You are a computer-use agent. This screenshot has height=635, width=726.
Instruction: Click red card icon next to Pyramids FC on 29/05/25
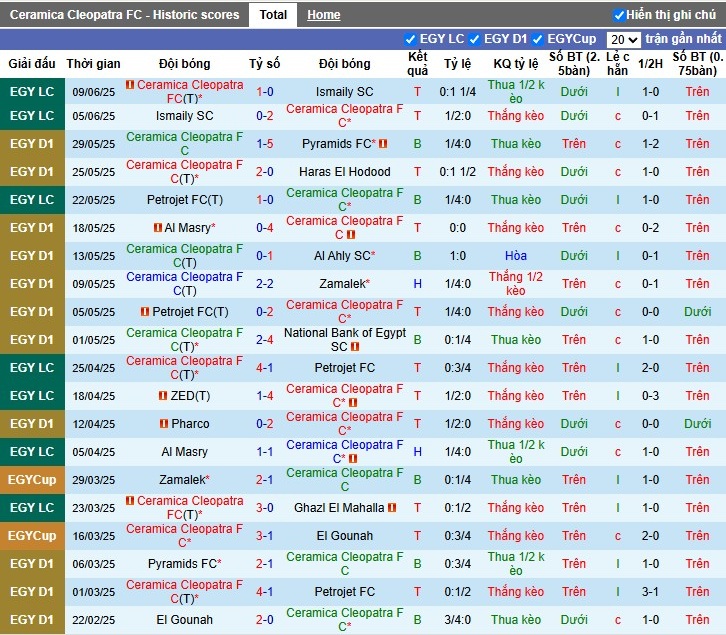coord(383,144)
